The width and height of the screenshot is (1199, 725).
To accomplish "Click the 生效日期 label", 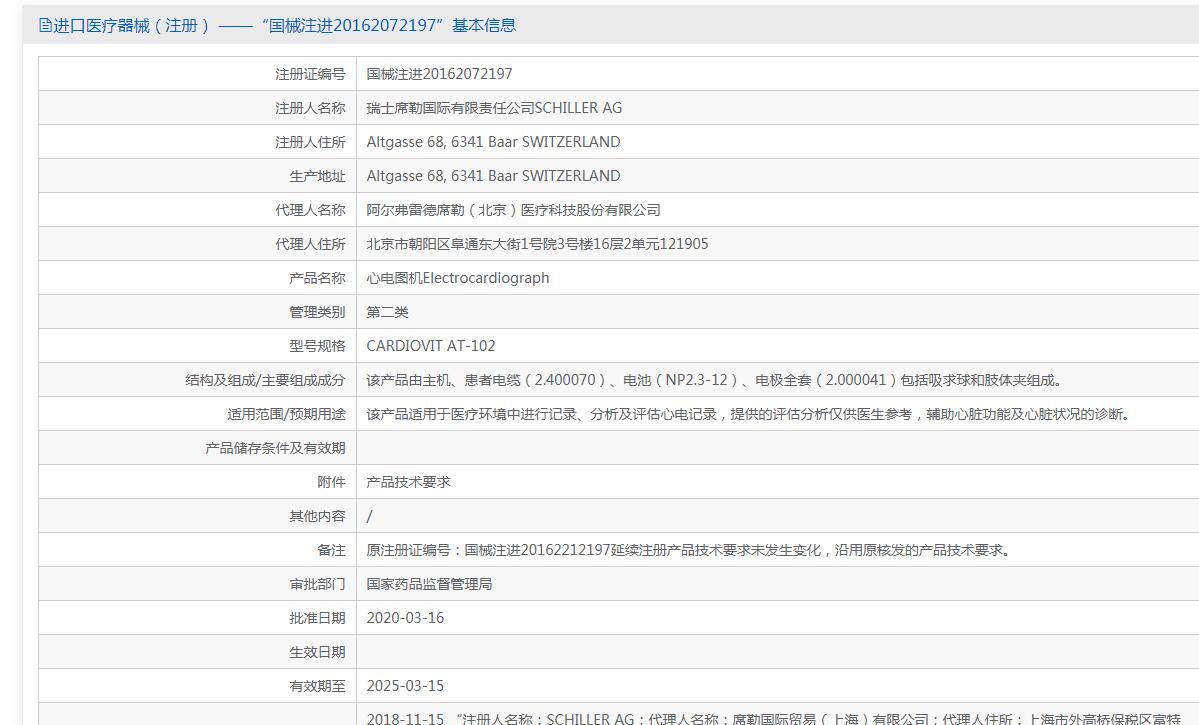I will [317, 652].
